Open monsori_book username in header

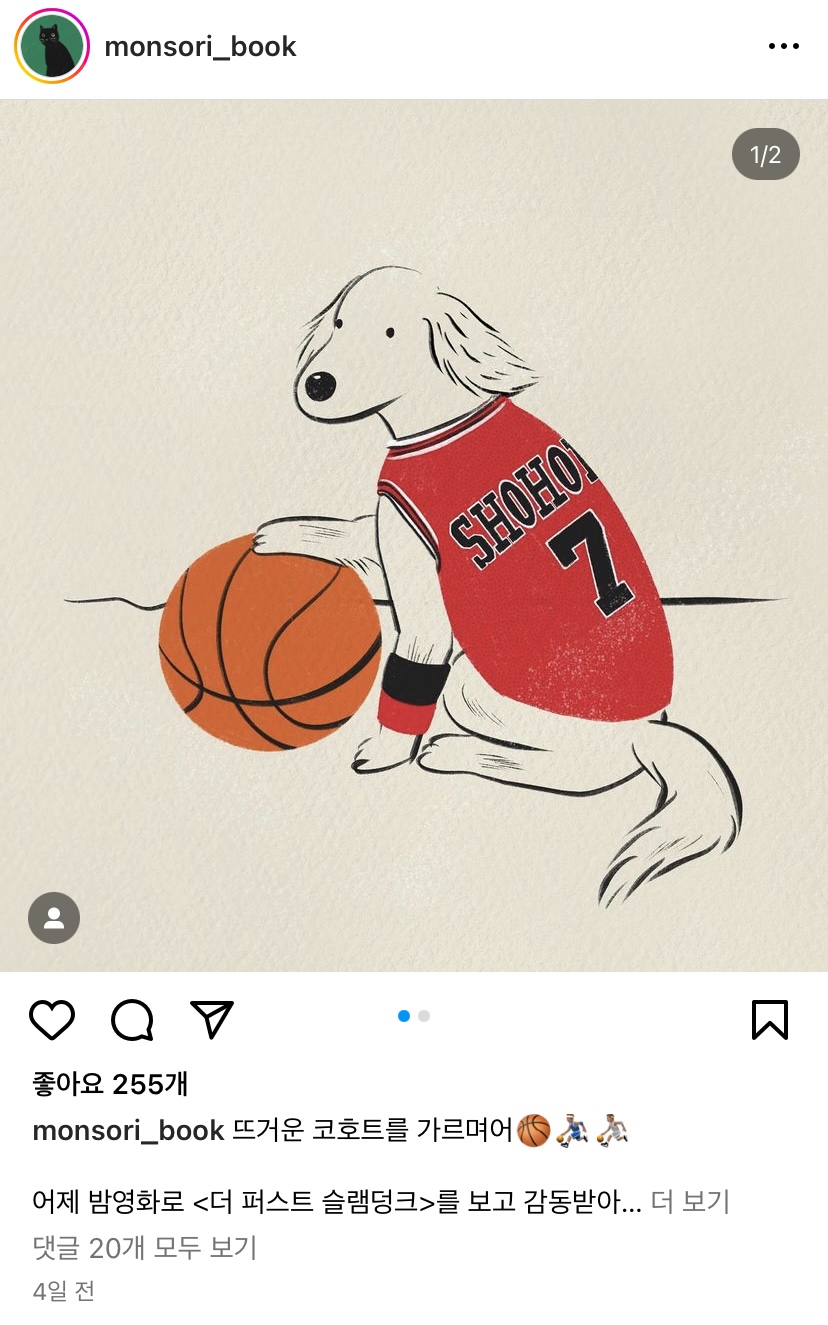click(200, 46)
